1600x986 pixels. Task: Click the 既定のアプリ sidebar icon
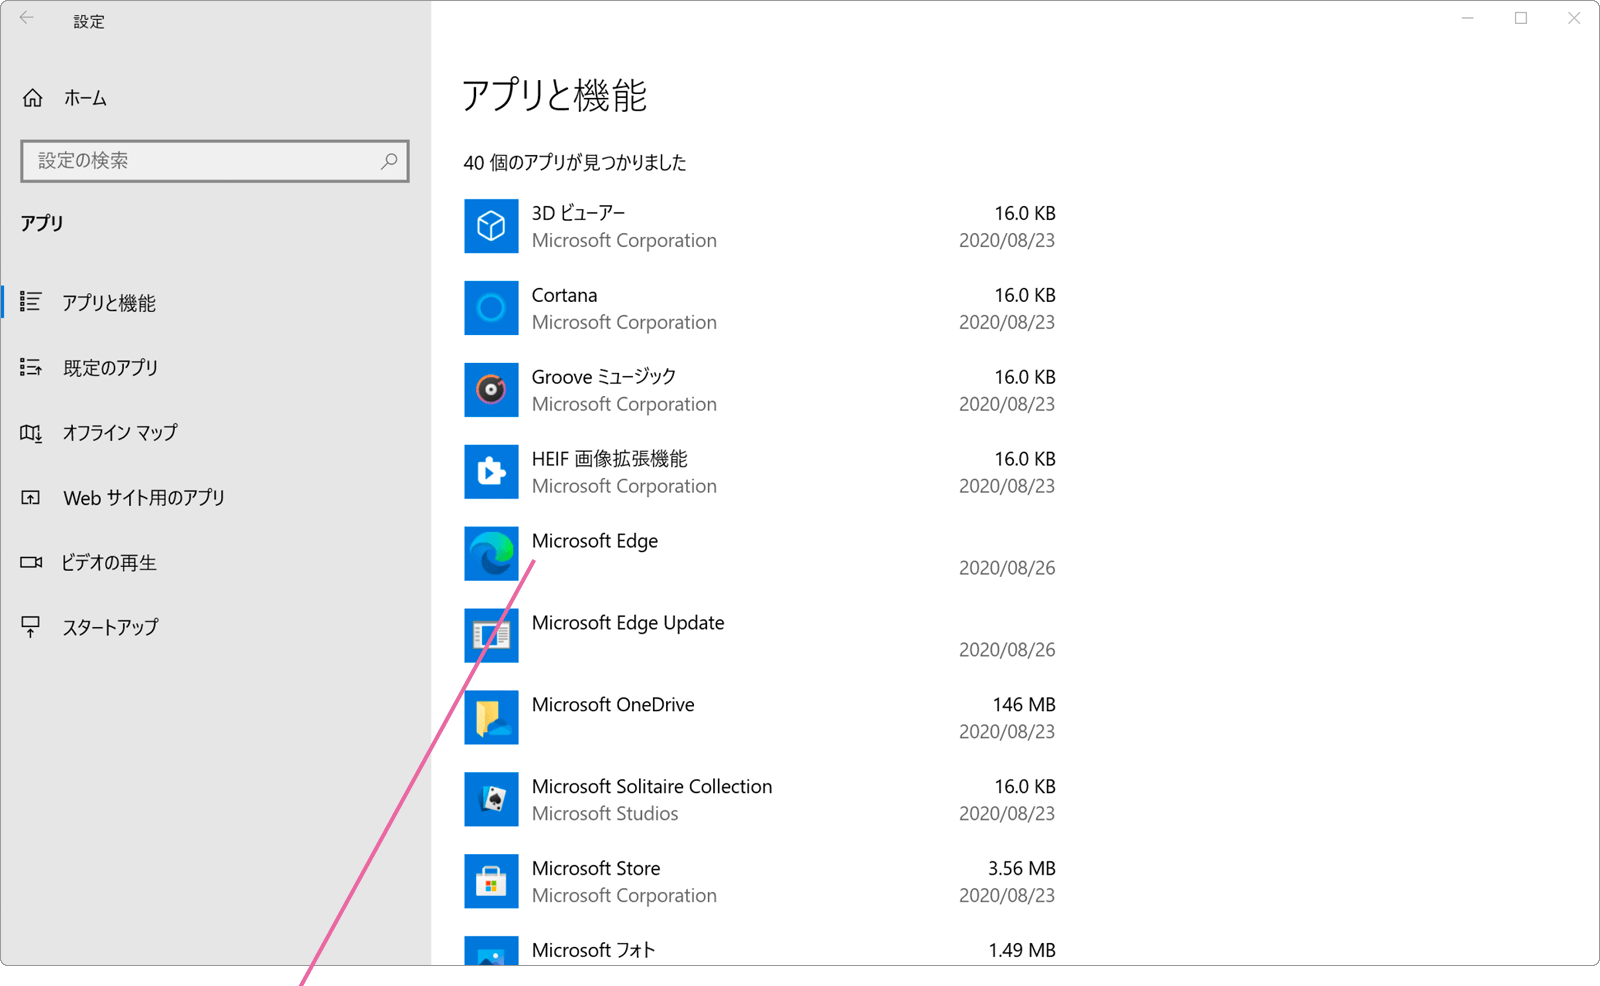click(x=31, y=368)
